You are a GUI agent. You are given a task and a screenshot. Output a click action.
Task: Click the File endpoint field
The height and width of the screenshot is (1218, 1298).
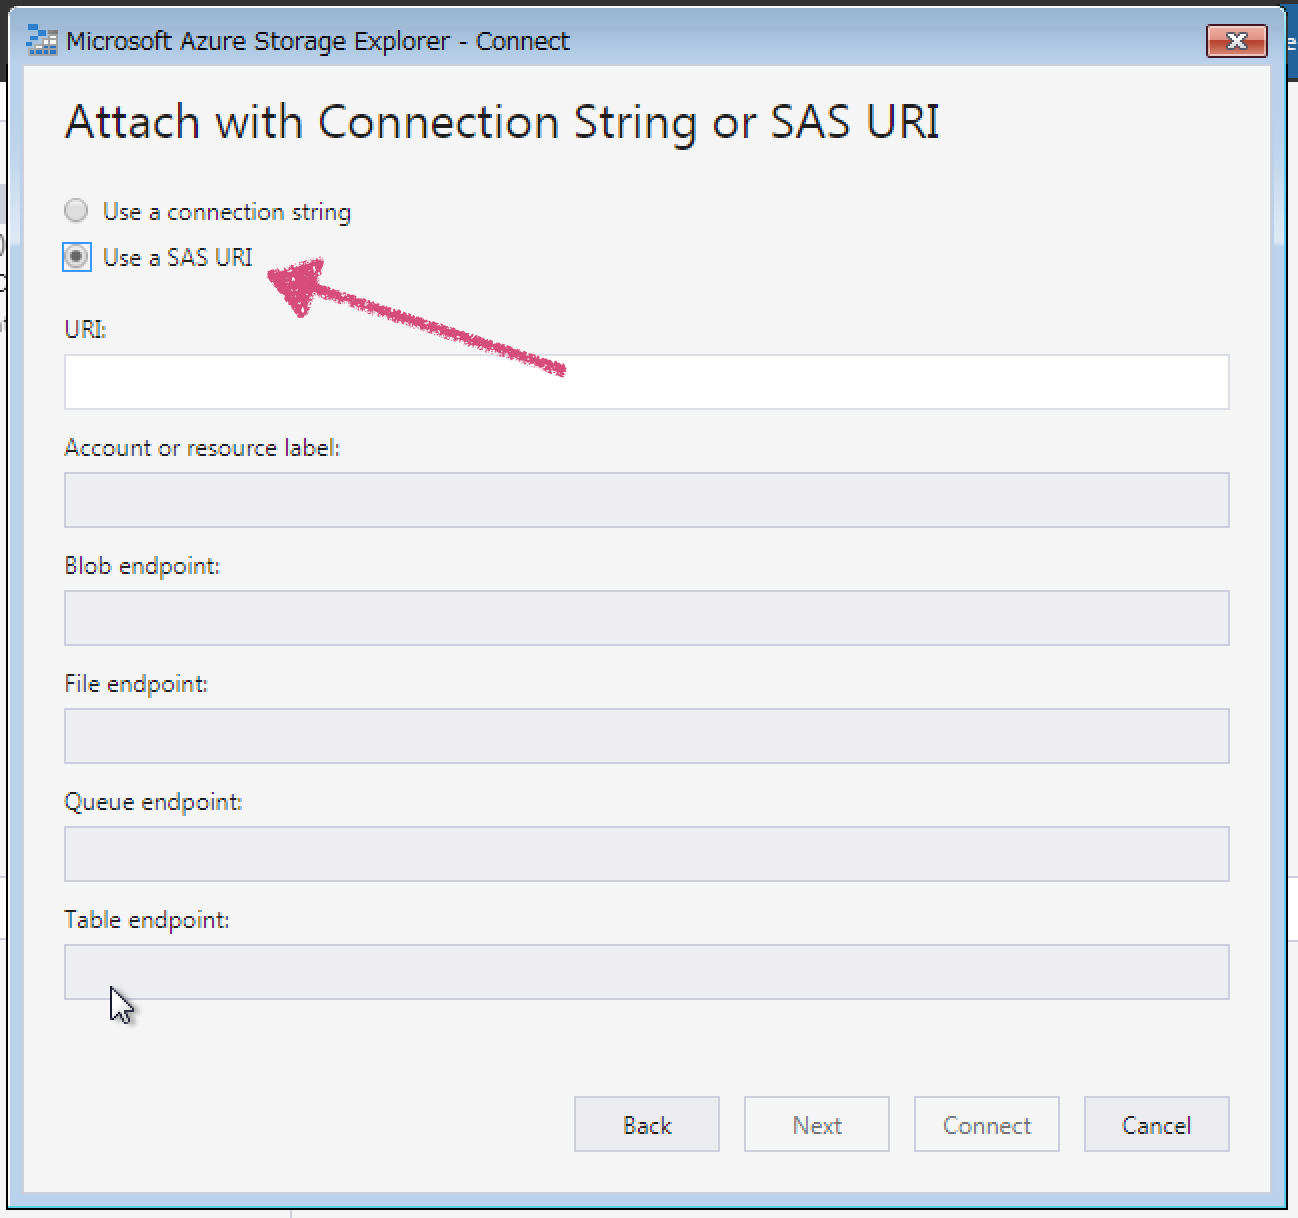(x=647, y=736)
